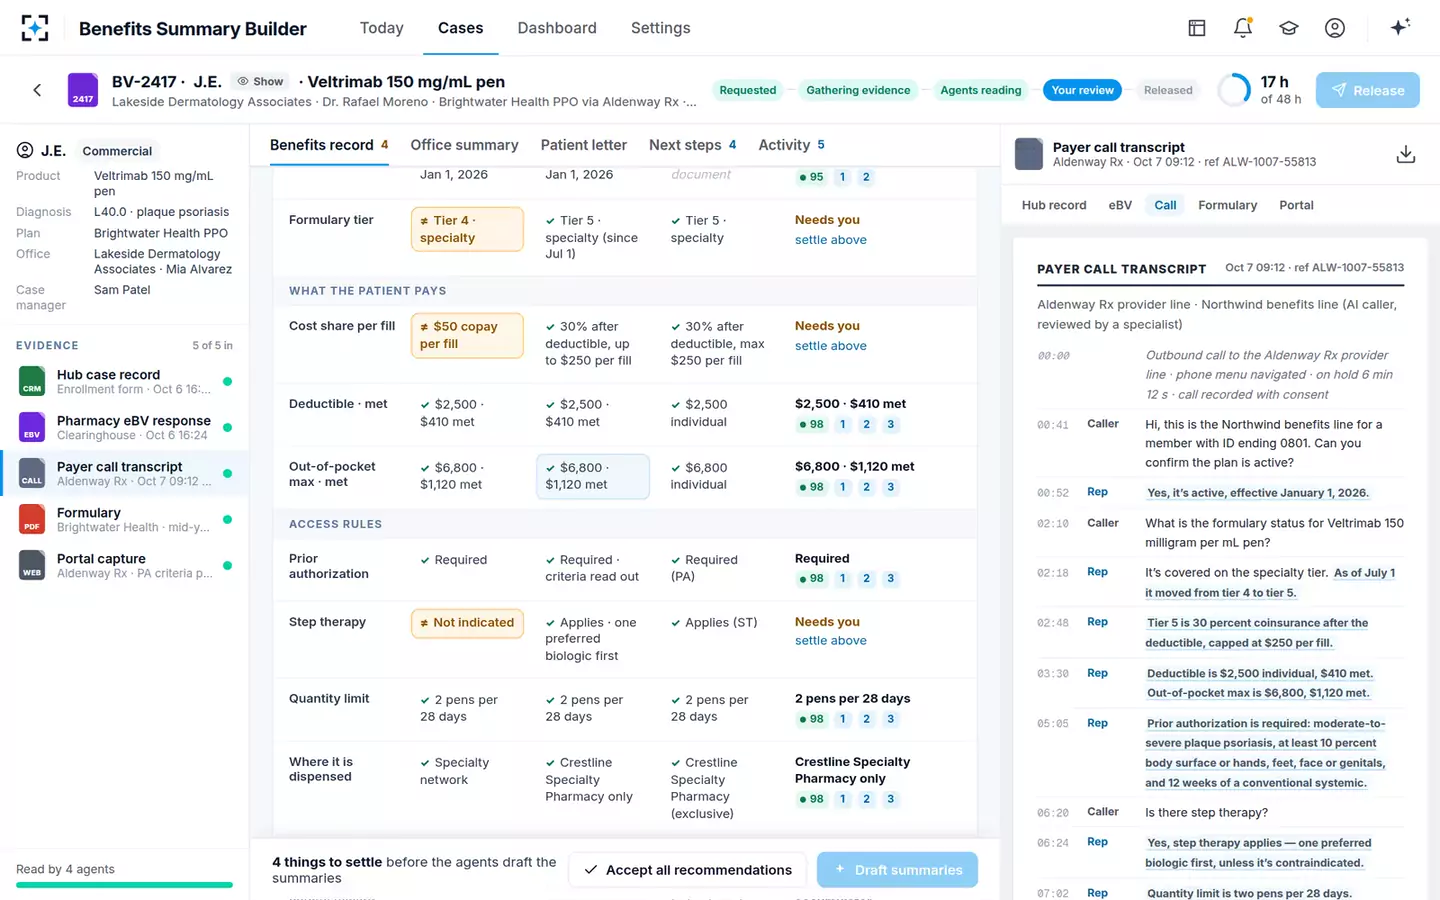Select the purple 2417 case badge

82,90
